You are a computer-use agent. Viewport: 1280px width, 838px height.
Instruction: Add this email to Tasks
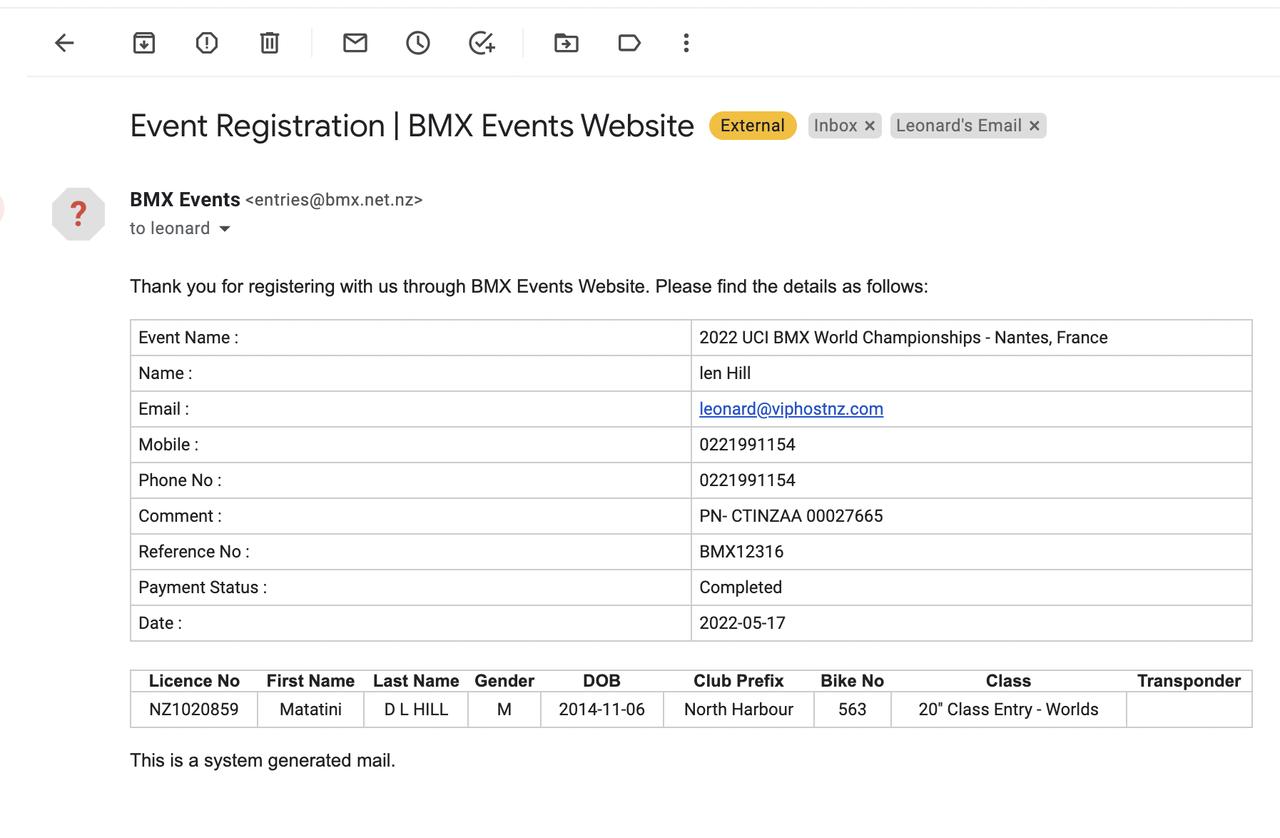482,43
